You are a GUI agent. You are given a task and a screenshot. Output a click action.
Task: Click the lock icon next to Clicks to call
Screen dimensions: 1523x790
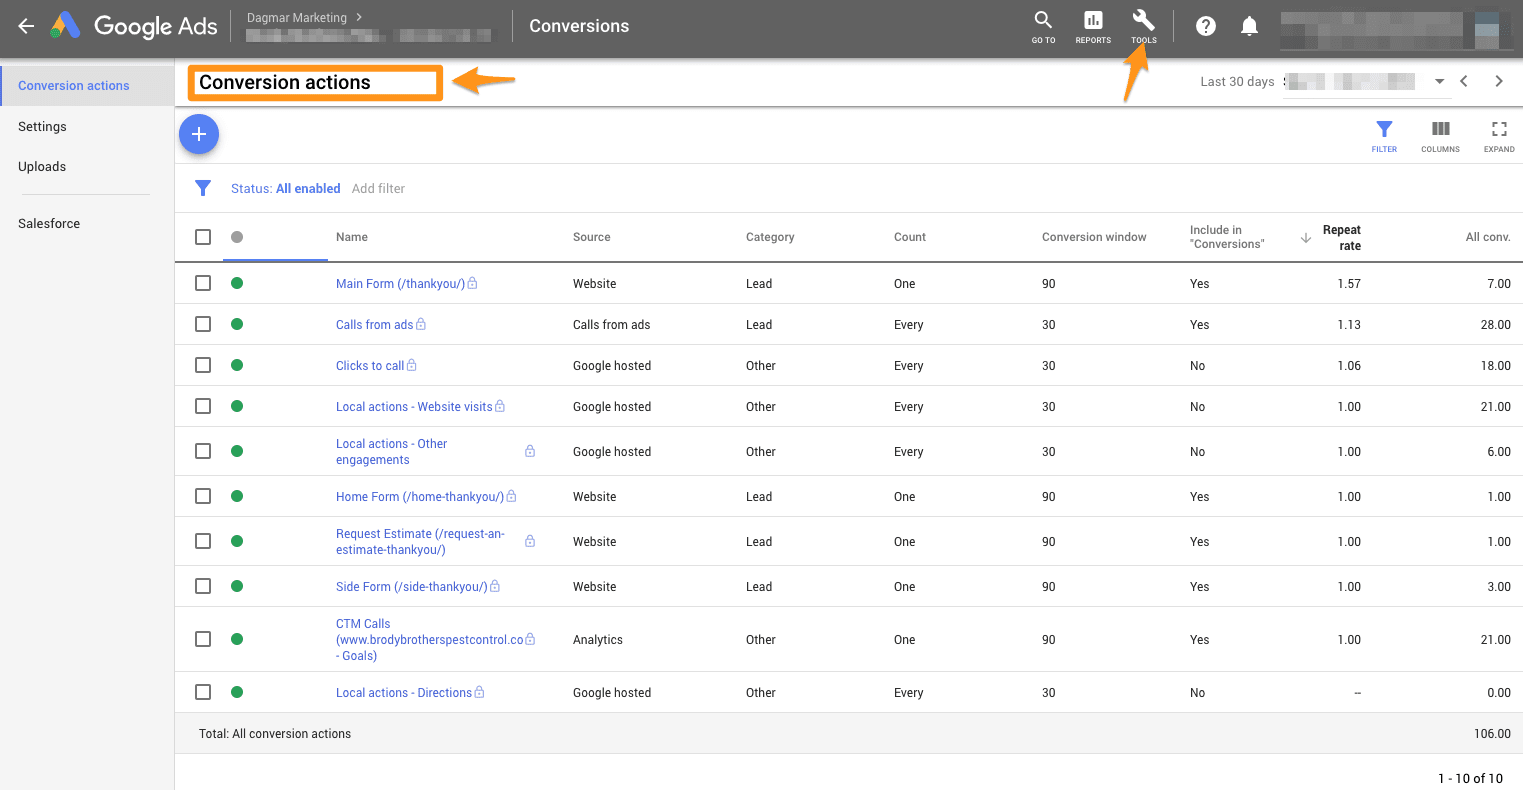(411, 365)
